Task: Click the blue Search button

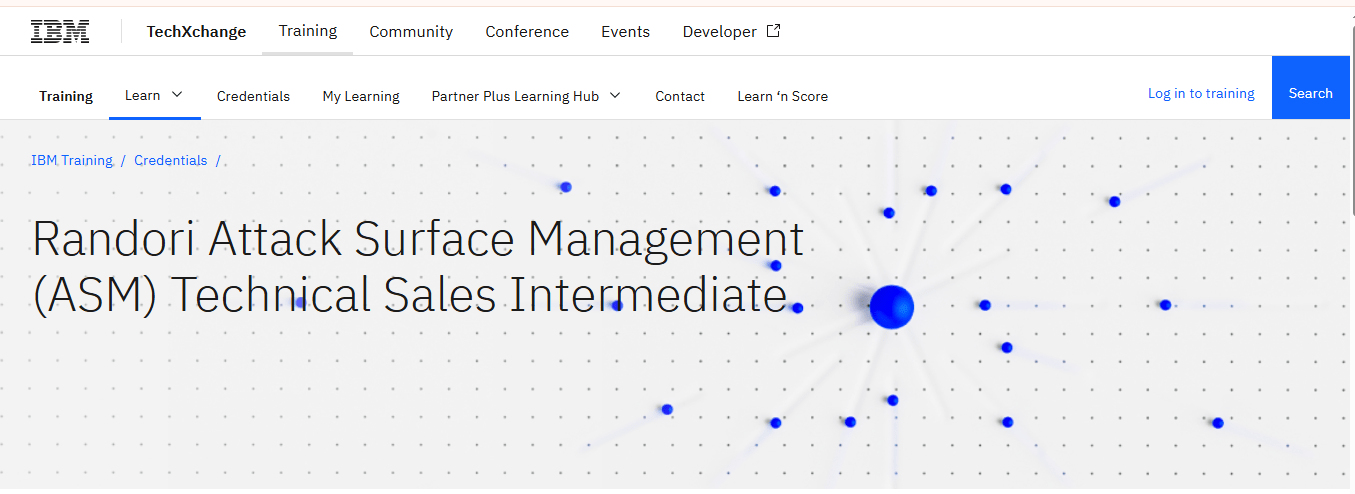Action: click(x=1310, y=88)
